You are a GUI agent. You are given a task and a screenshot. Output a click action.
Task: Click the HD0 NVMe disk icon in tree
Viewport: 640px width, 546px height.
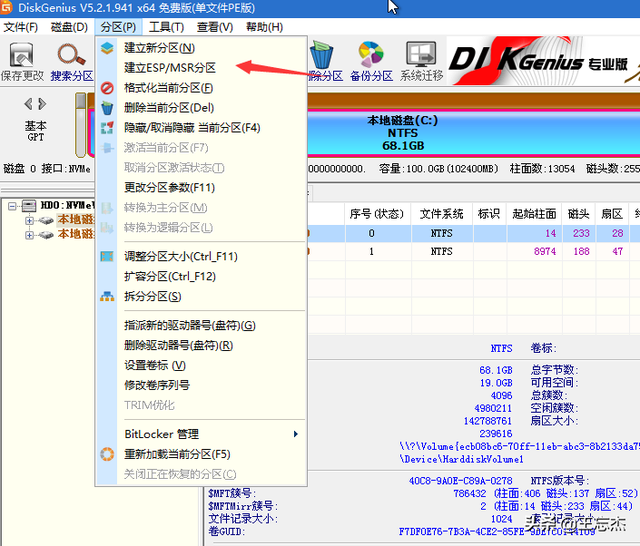coord(29,205)
